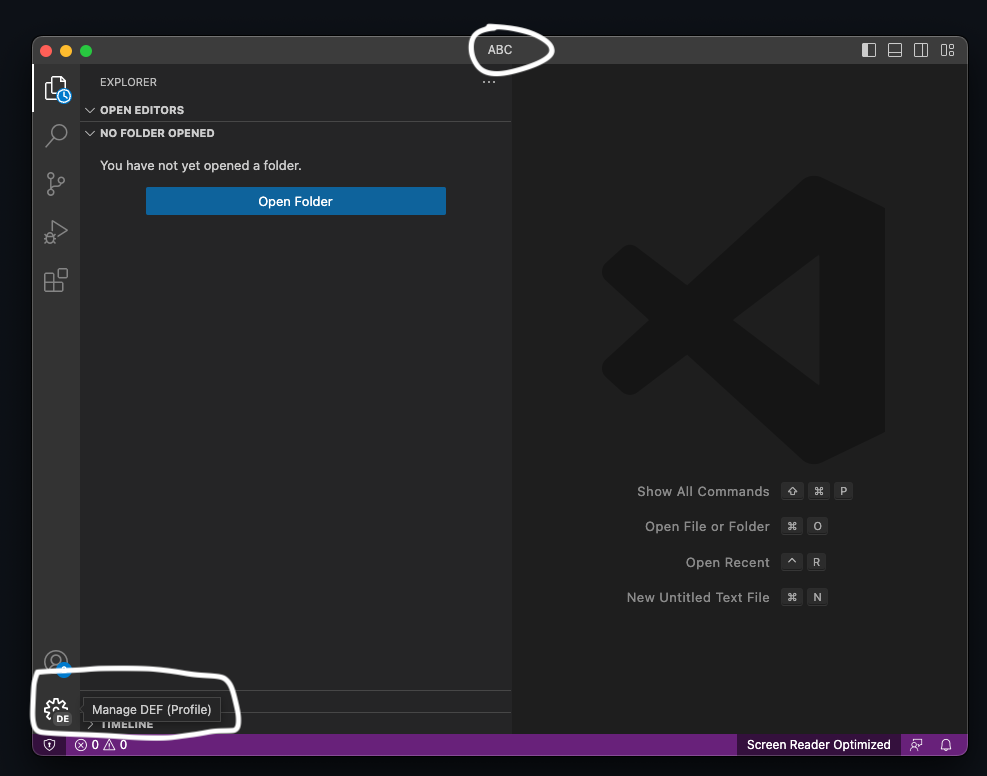Collapse the No Folder Opened section
Viewport: 987px width, 776px height.
(x=90, y=133)
